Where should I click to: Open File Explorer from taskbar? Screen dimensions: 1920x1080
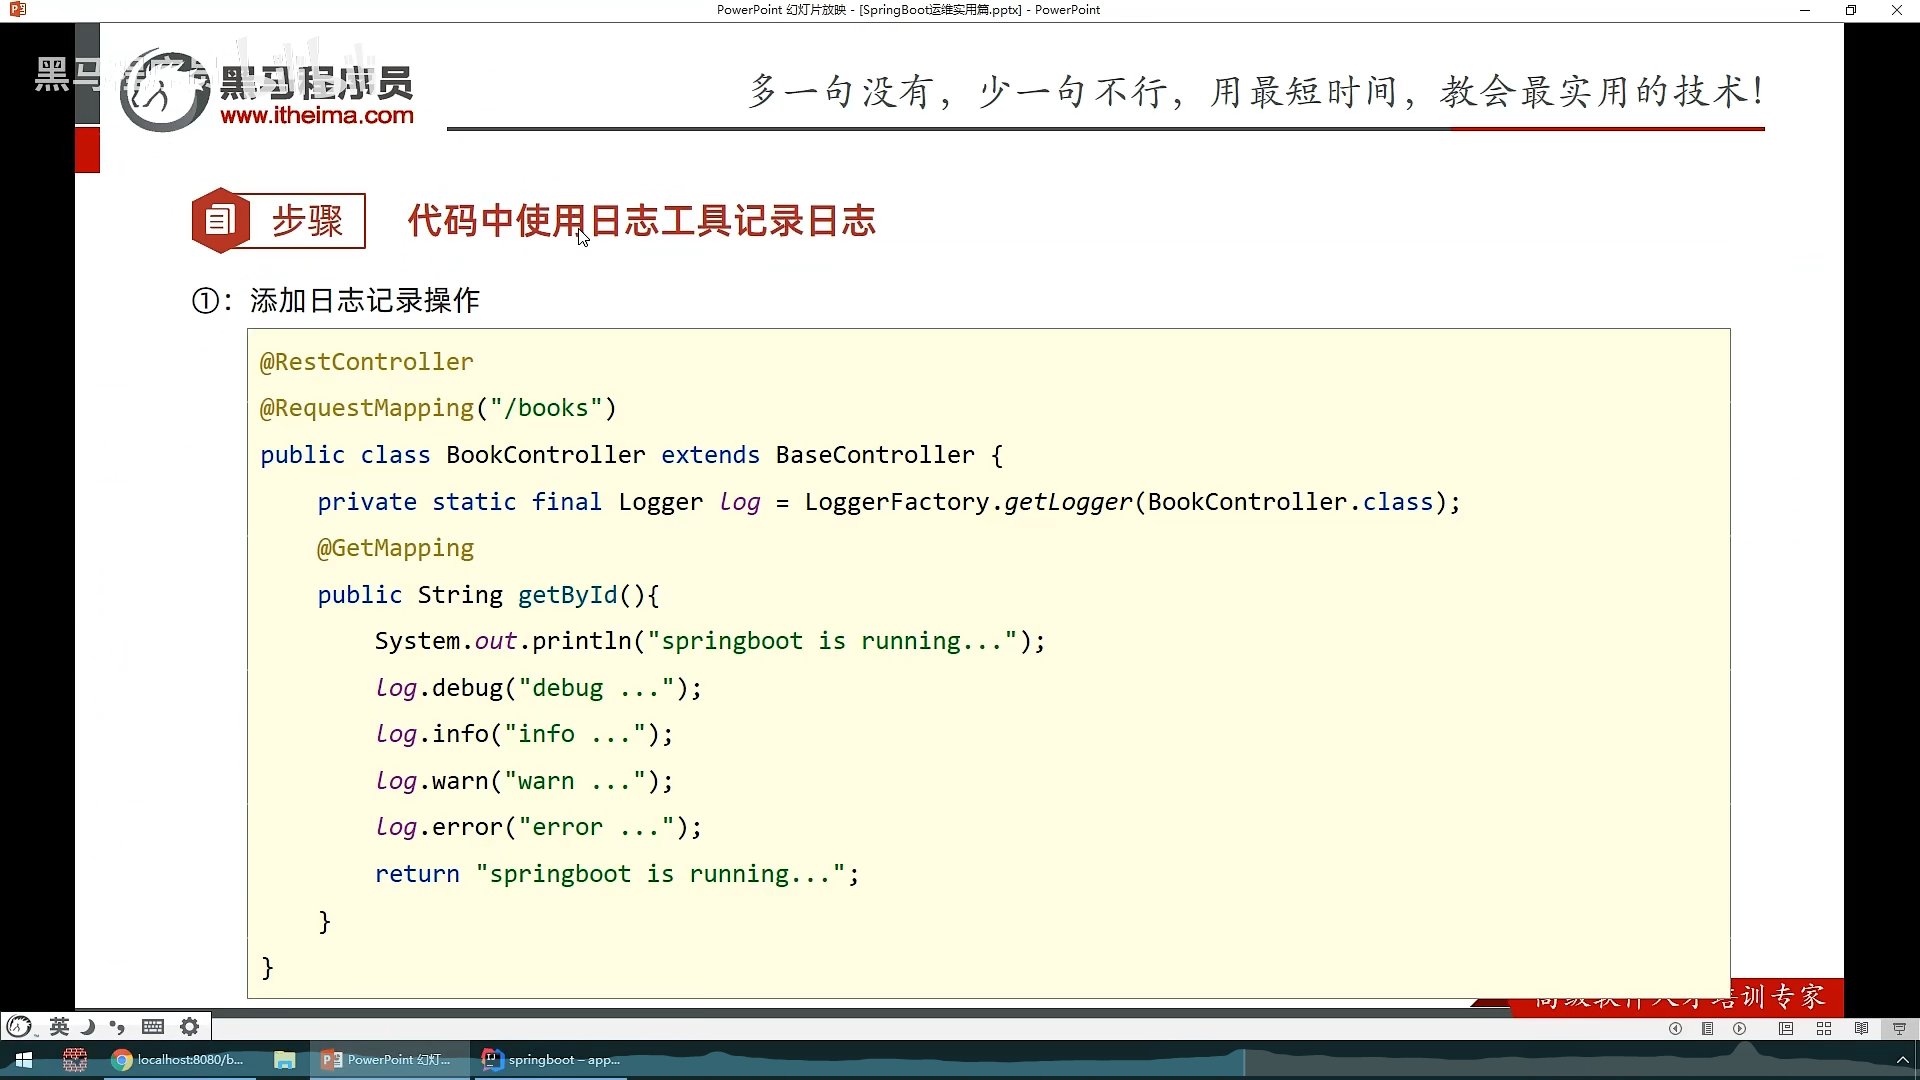point(285,1060)
